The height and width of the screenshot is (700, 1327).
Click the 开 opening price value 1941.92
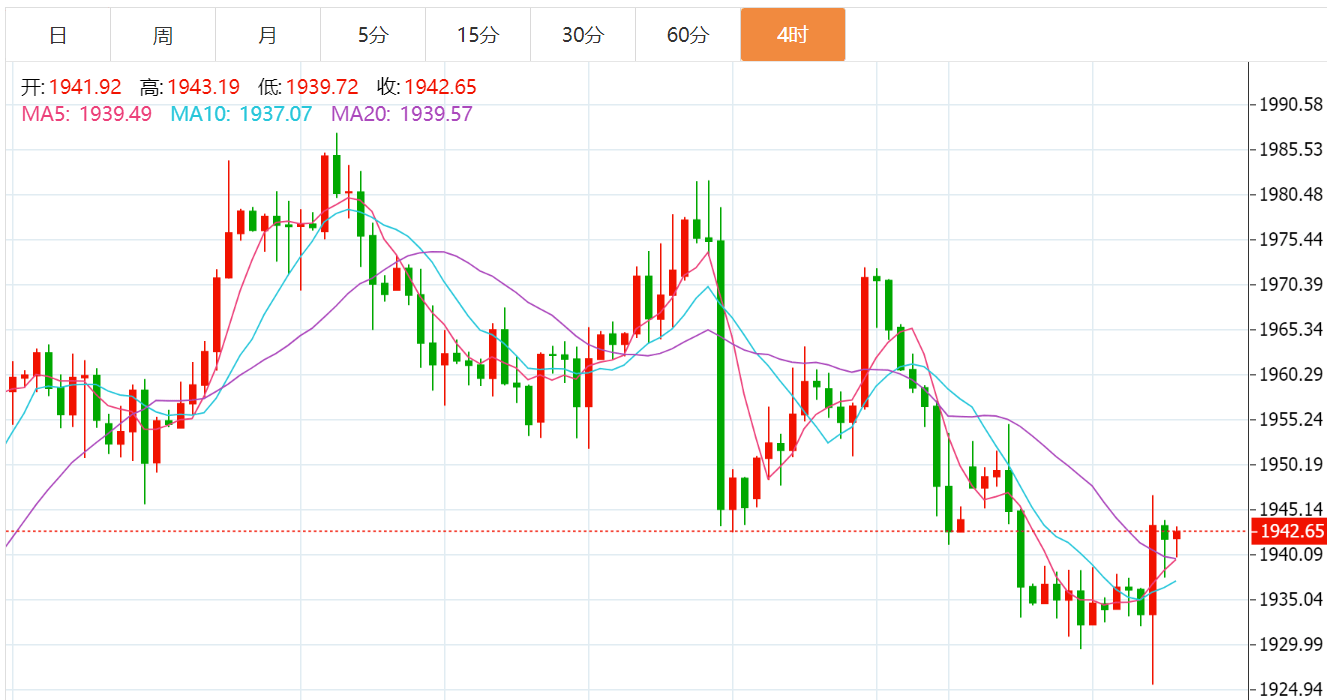(x=84, y=88)
